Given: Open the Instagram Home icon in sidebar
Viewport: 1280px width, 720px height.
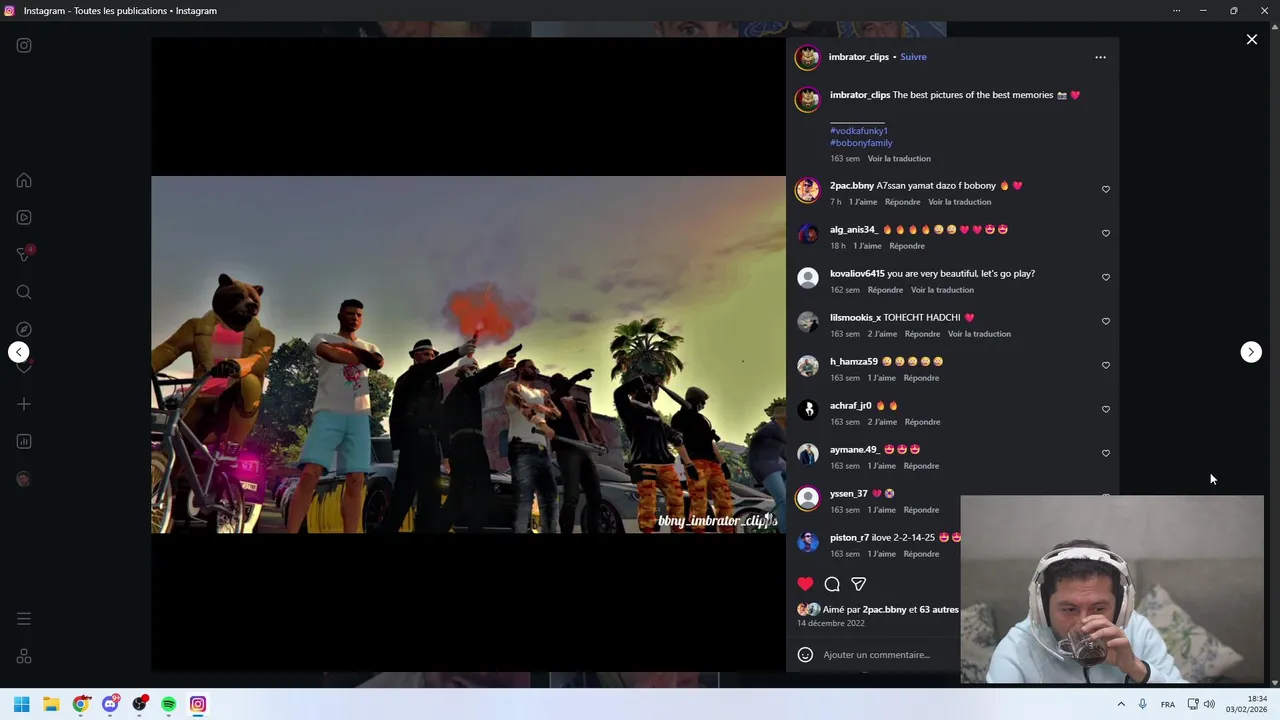Looking at the screenshot, I should (x=24, y=181).
